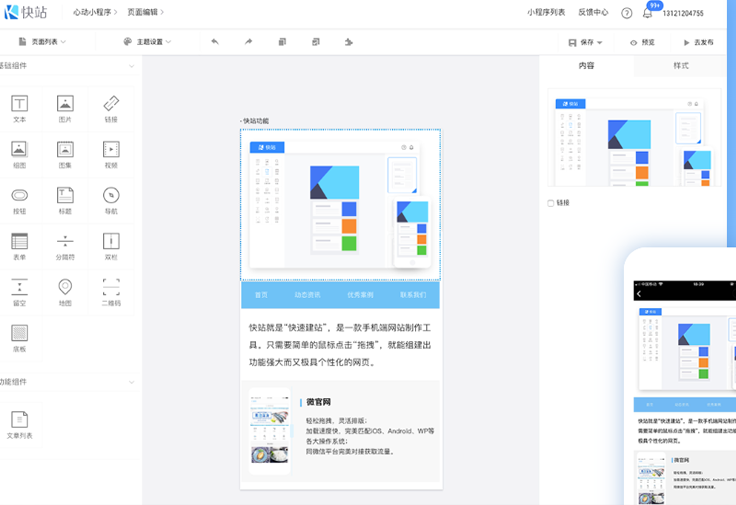
Task: Select 首页 in the canvas navigation bar
Action: click(261, 295)
